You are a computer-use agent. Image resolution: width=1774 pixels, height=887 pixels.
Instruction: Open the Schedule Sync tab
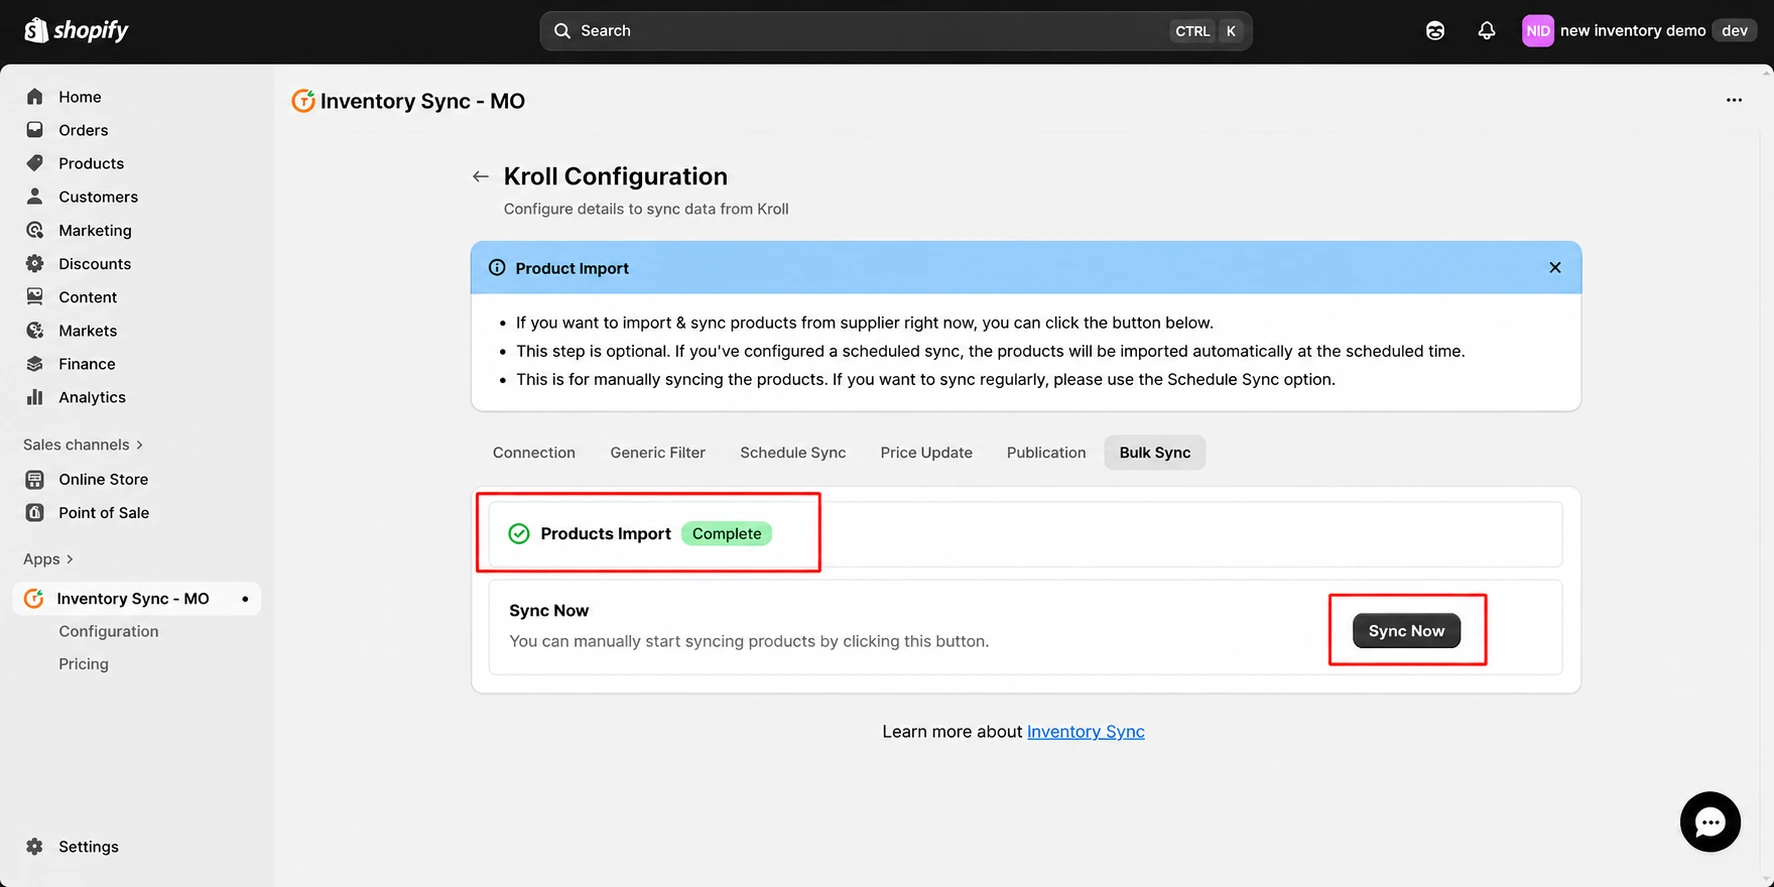793,453
